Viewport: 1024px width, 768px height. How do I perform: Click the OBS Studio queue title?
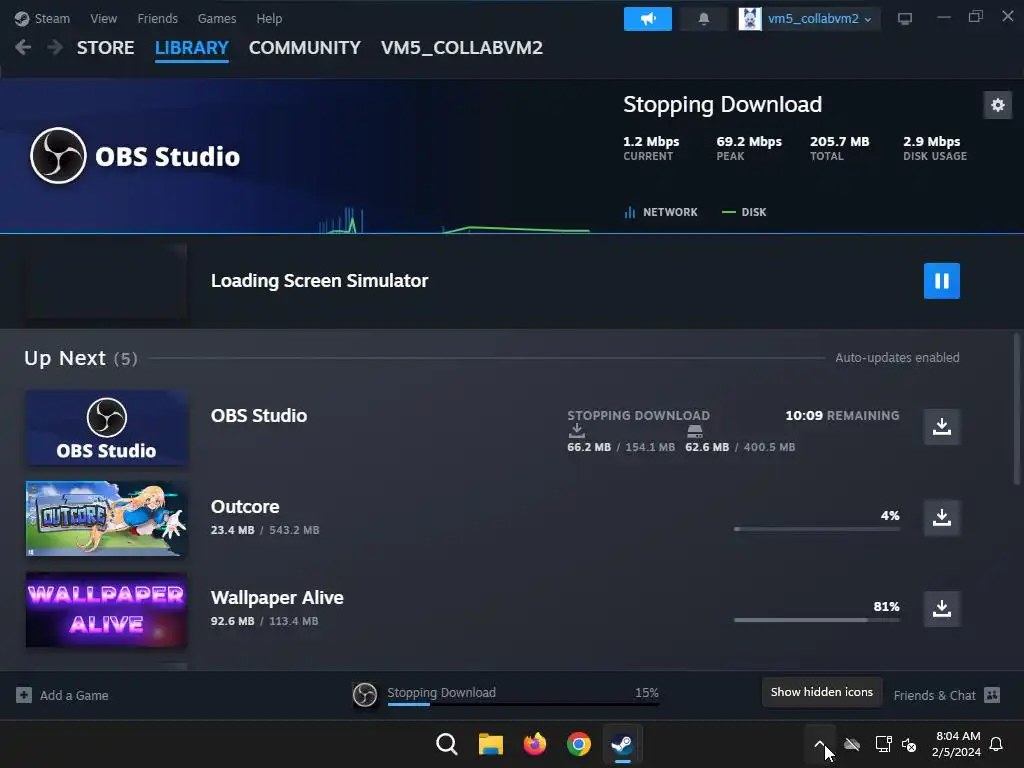[x=259, y=415]
